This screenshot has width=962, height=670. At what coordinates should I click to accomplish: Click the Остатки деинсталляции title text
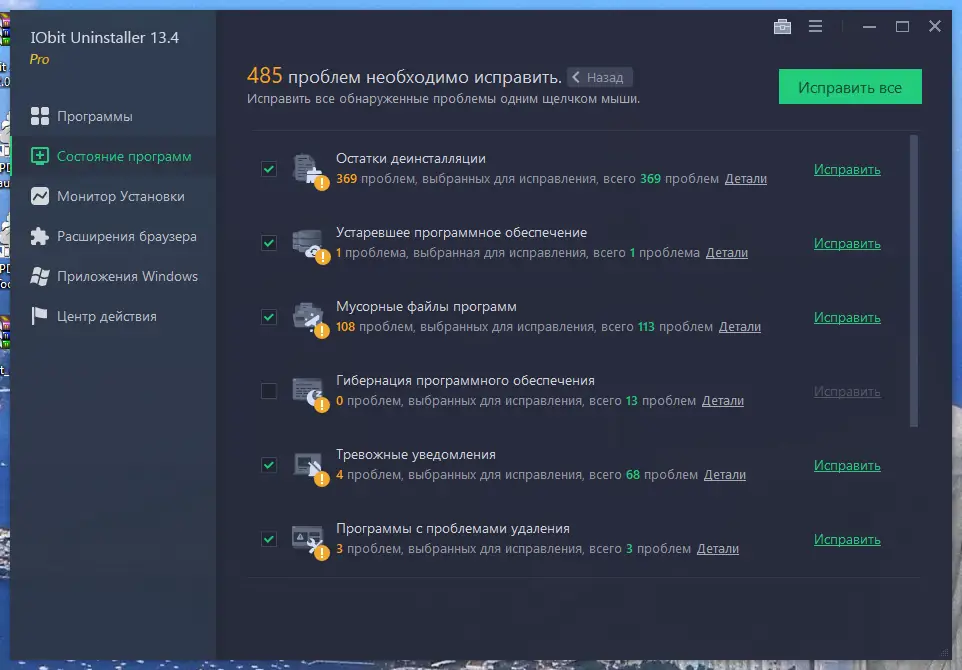point(410,158)
